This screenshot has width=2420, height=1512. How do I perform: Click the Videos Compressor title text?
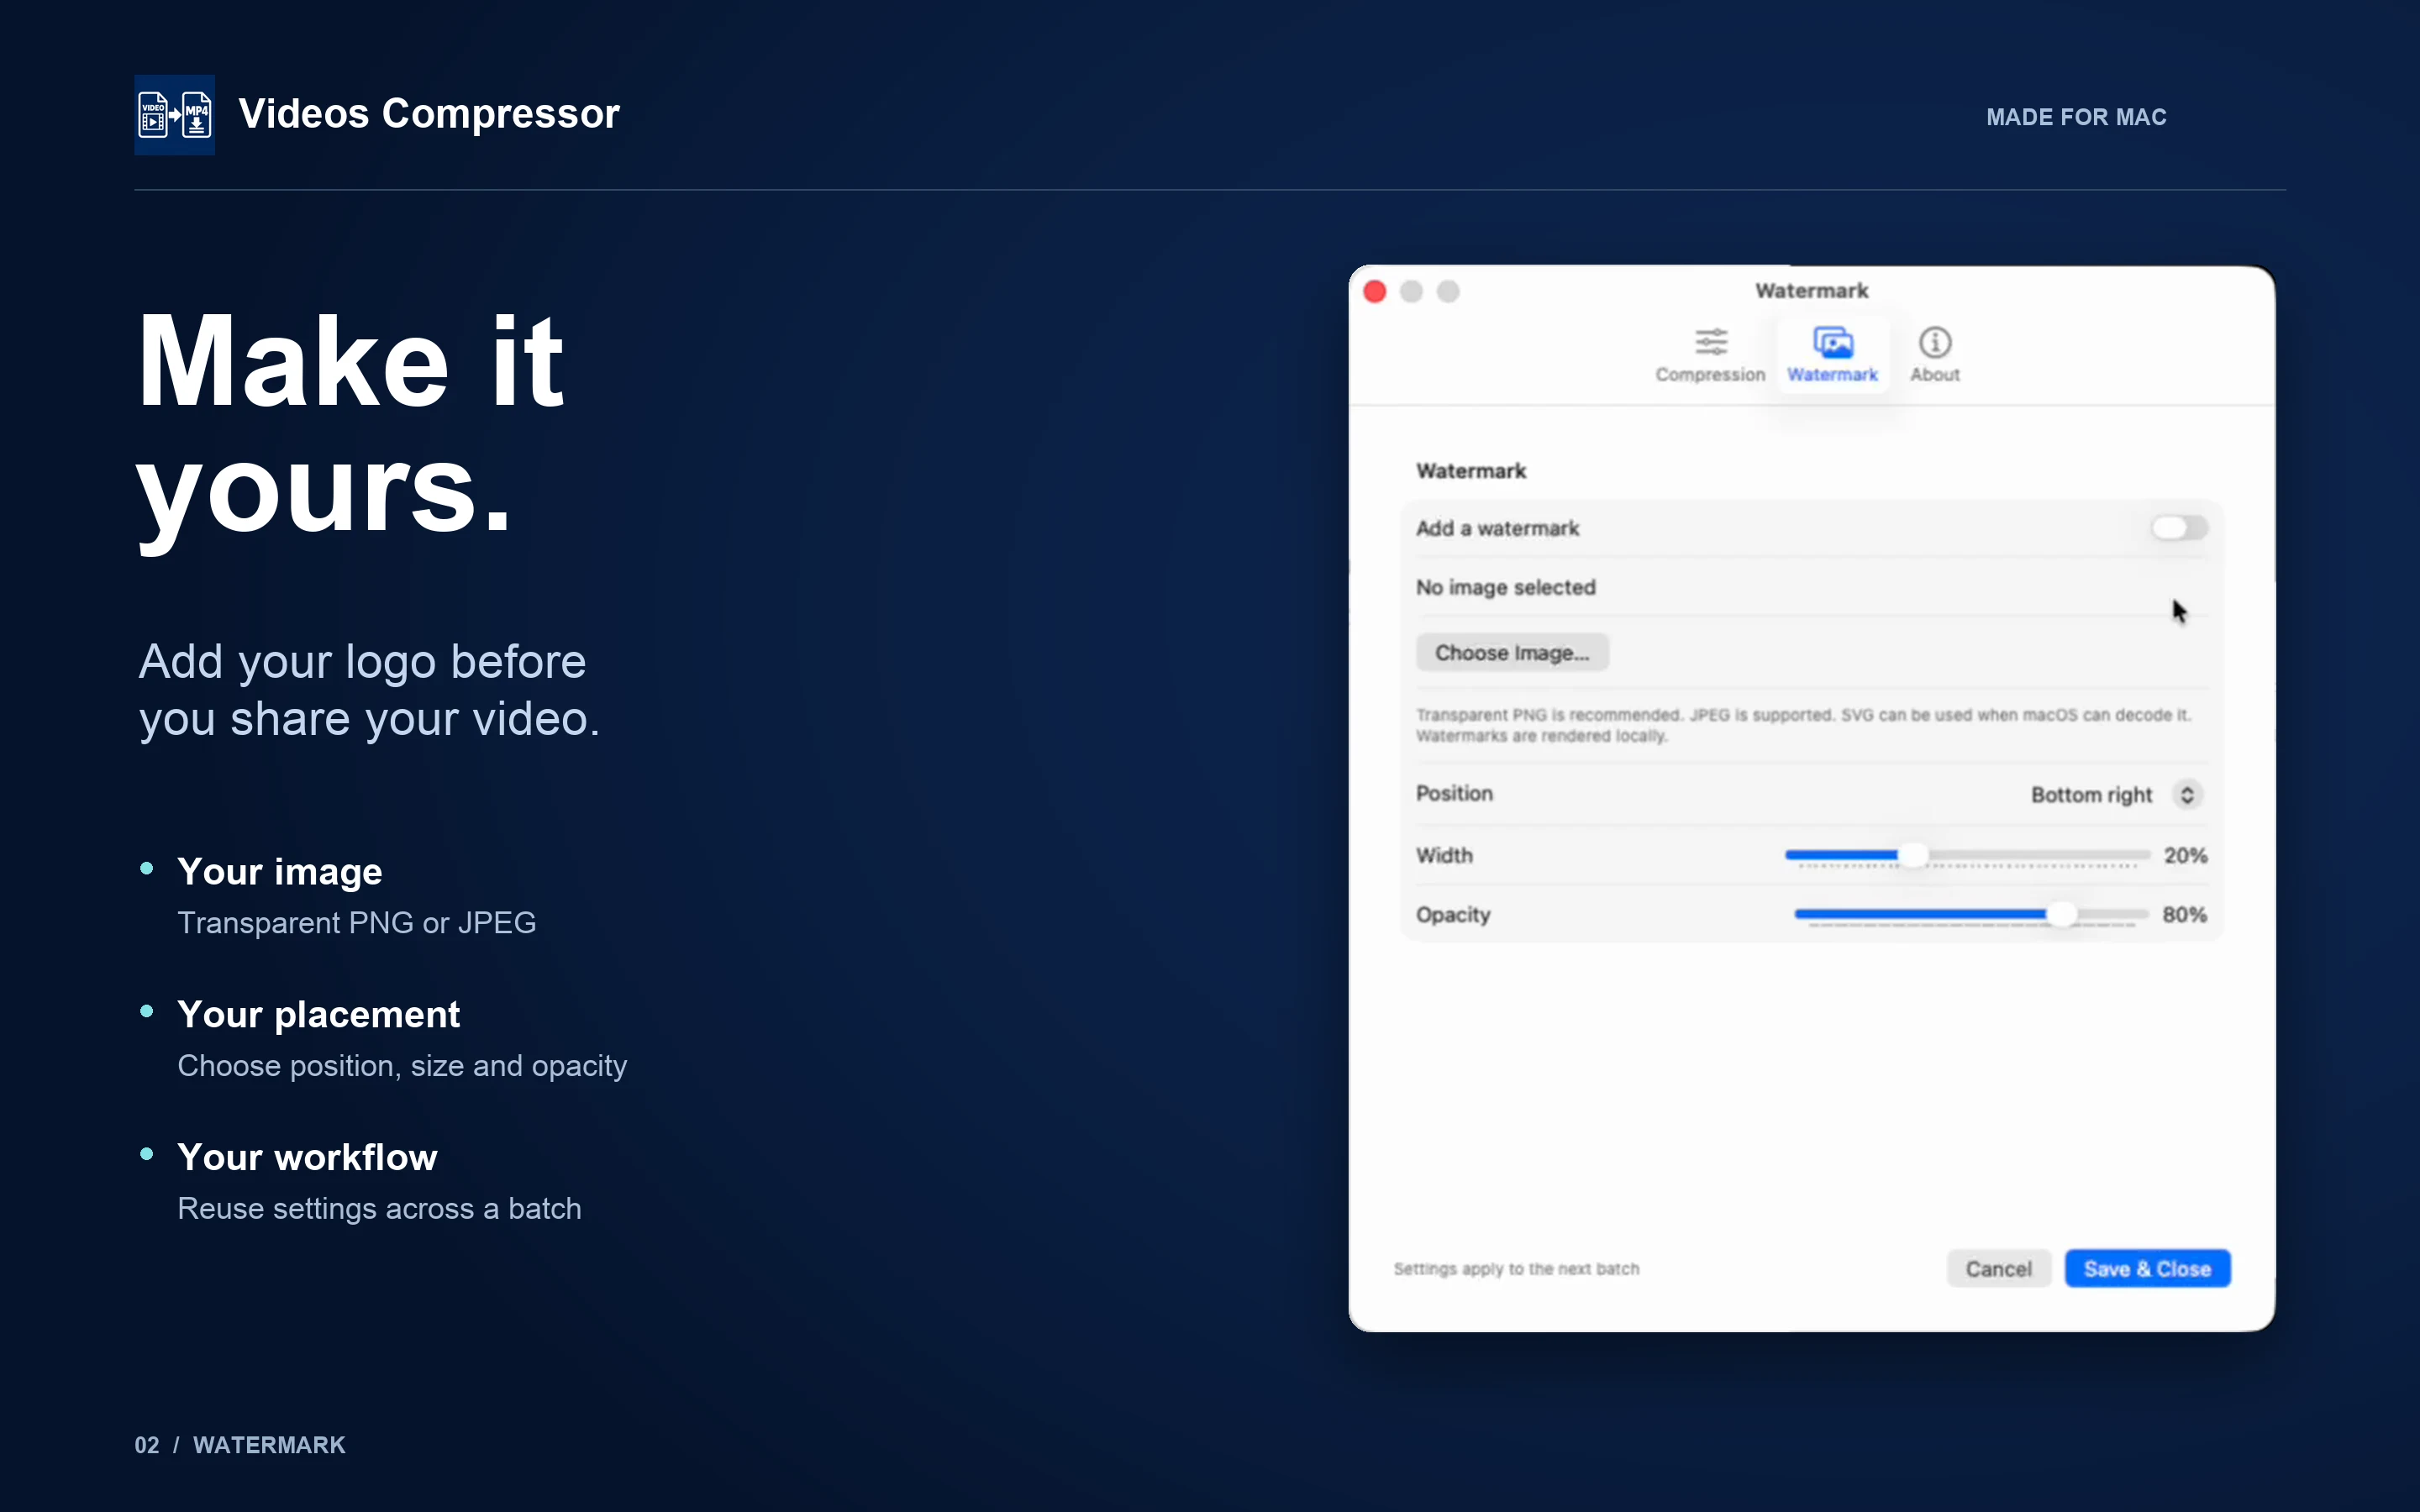tap(429, 114)
